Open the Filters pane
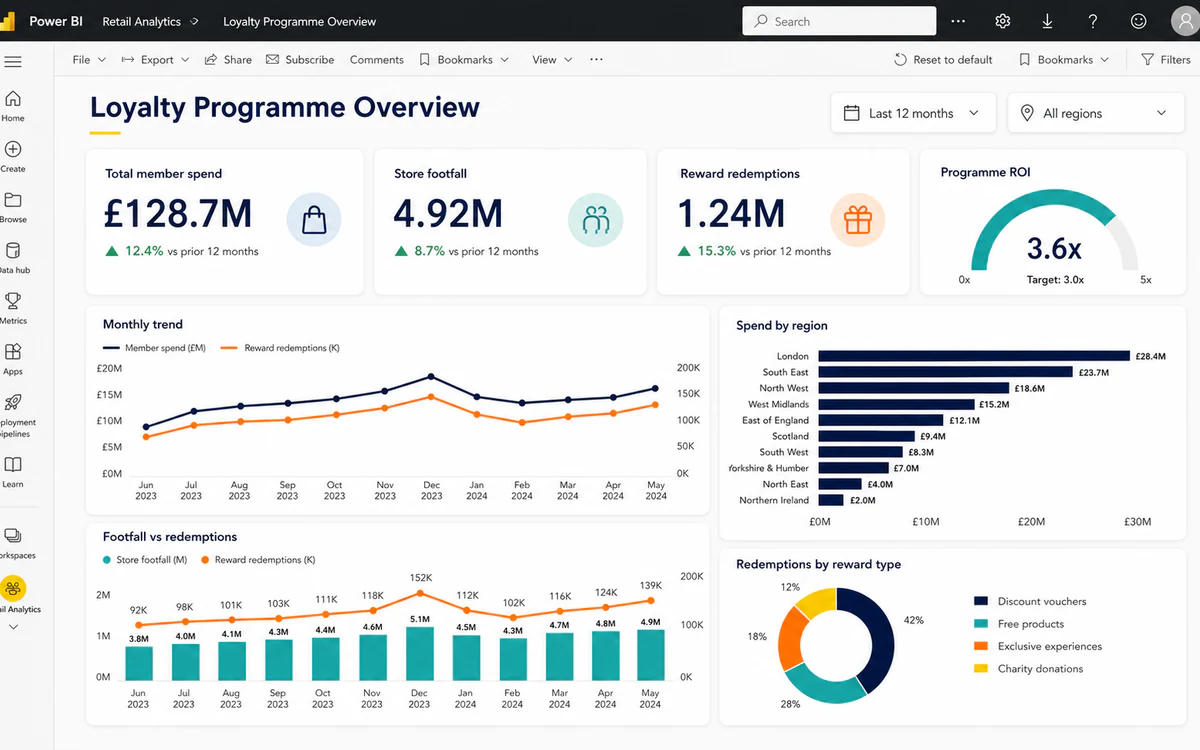The height and width of the screenshot is (750, 1200). (1166, 60)
